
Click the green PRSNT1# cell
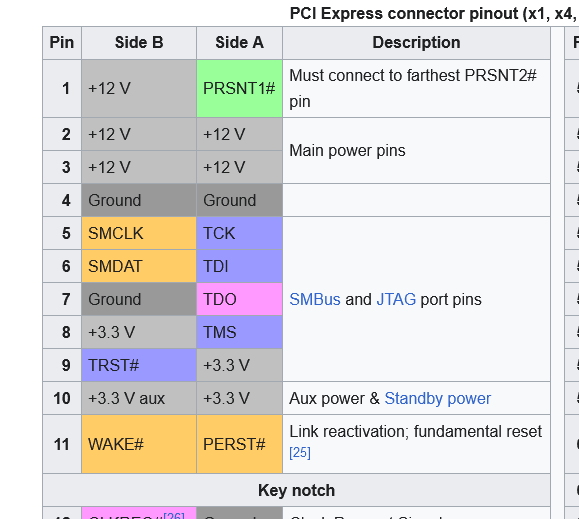tap(239, 89)
